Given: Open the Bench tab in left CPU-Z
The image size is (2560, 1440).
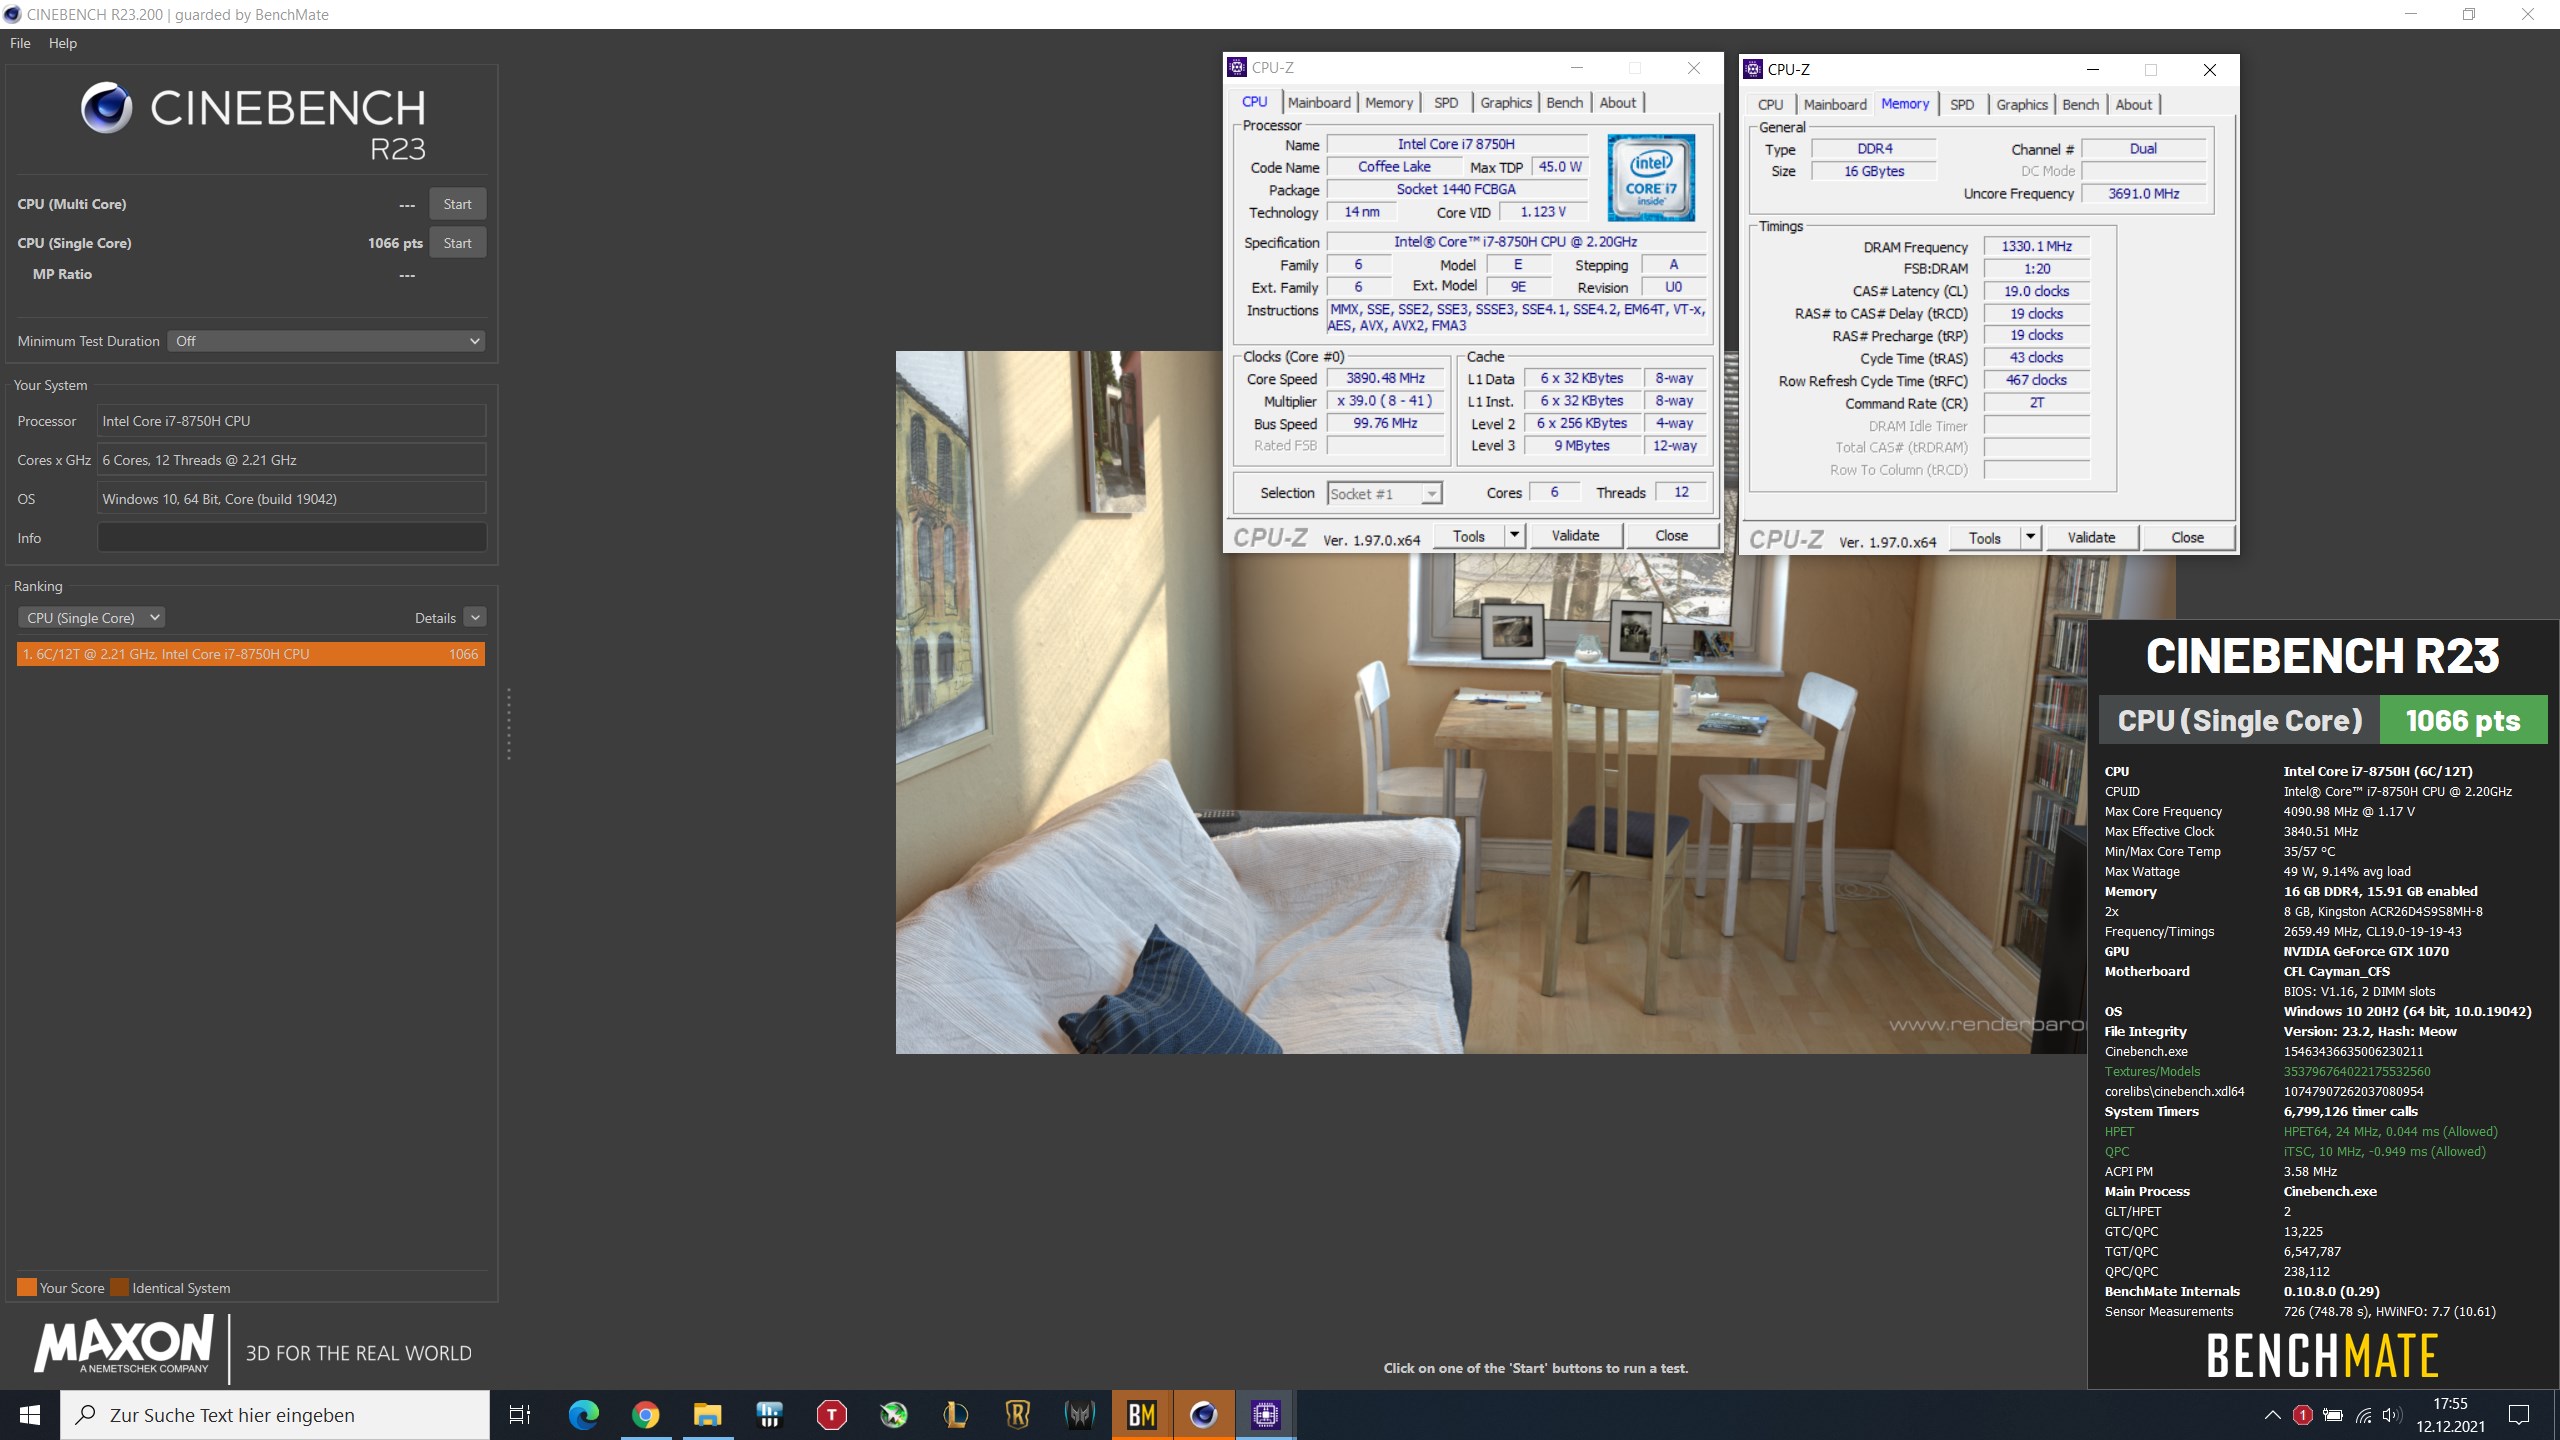Looking at the screenshot, I should pos(1564,102).
